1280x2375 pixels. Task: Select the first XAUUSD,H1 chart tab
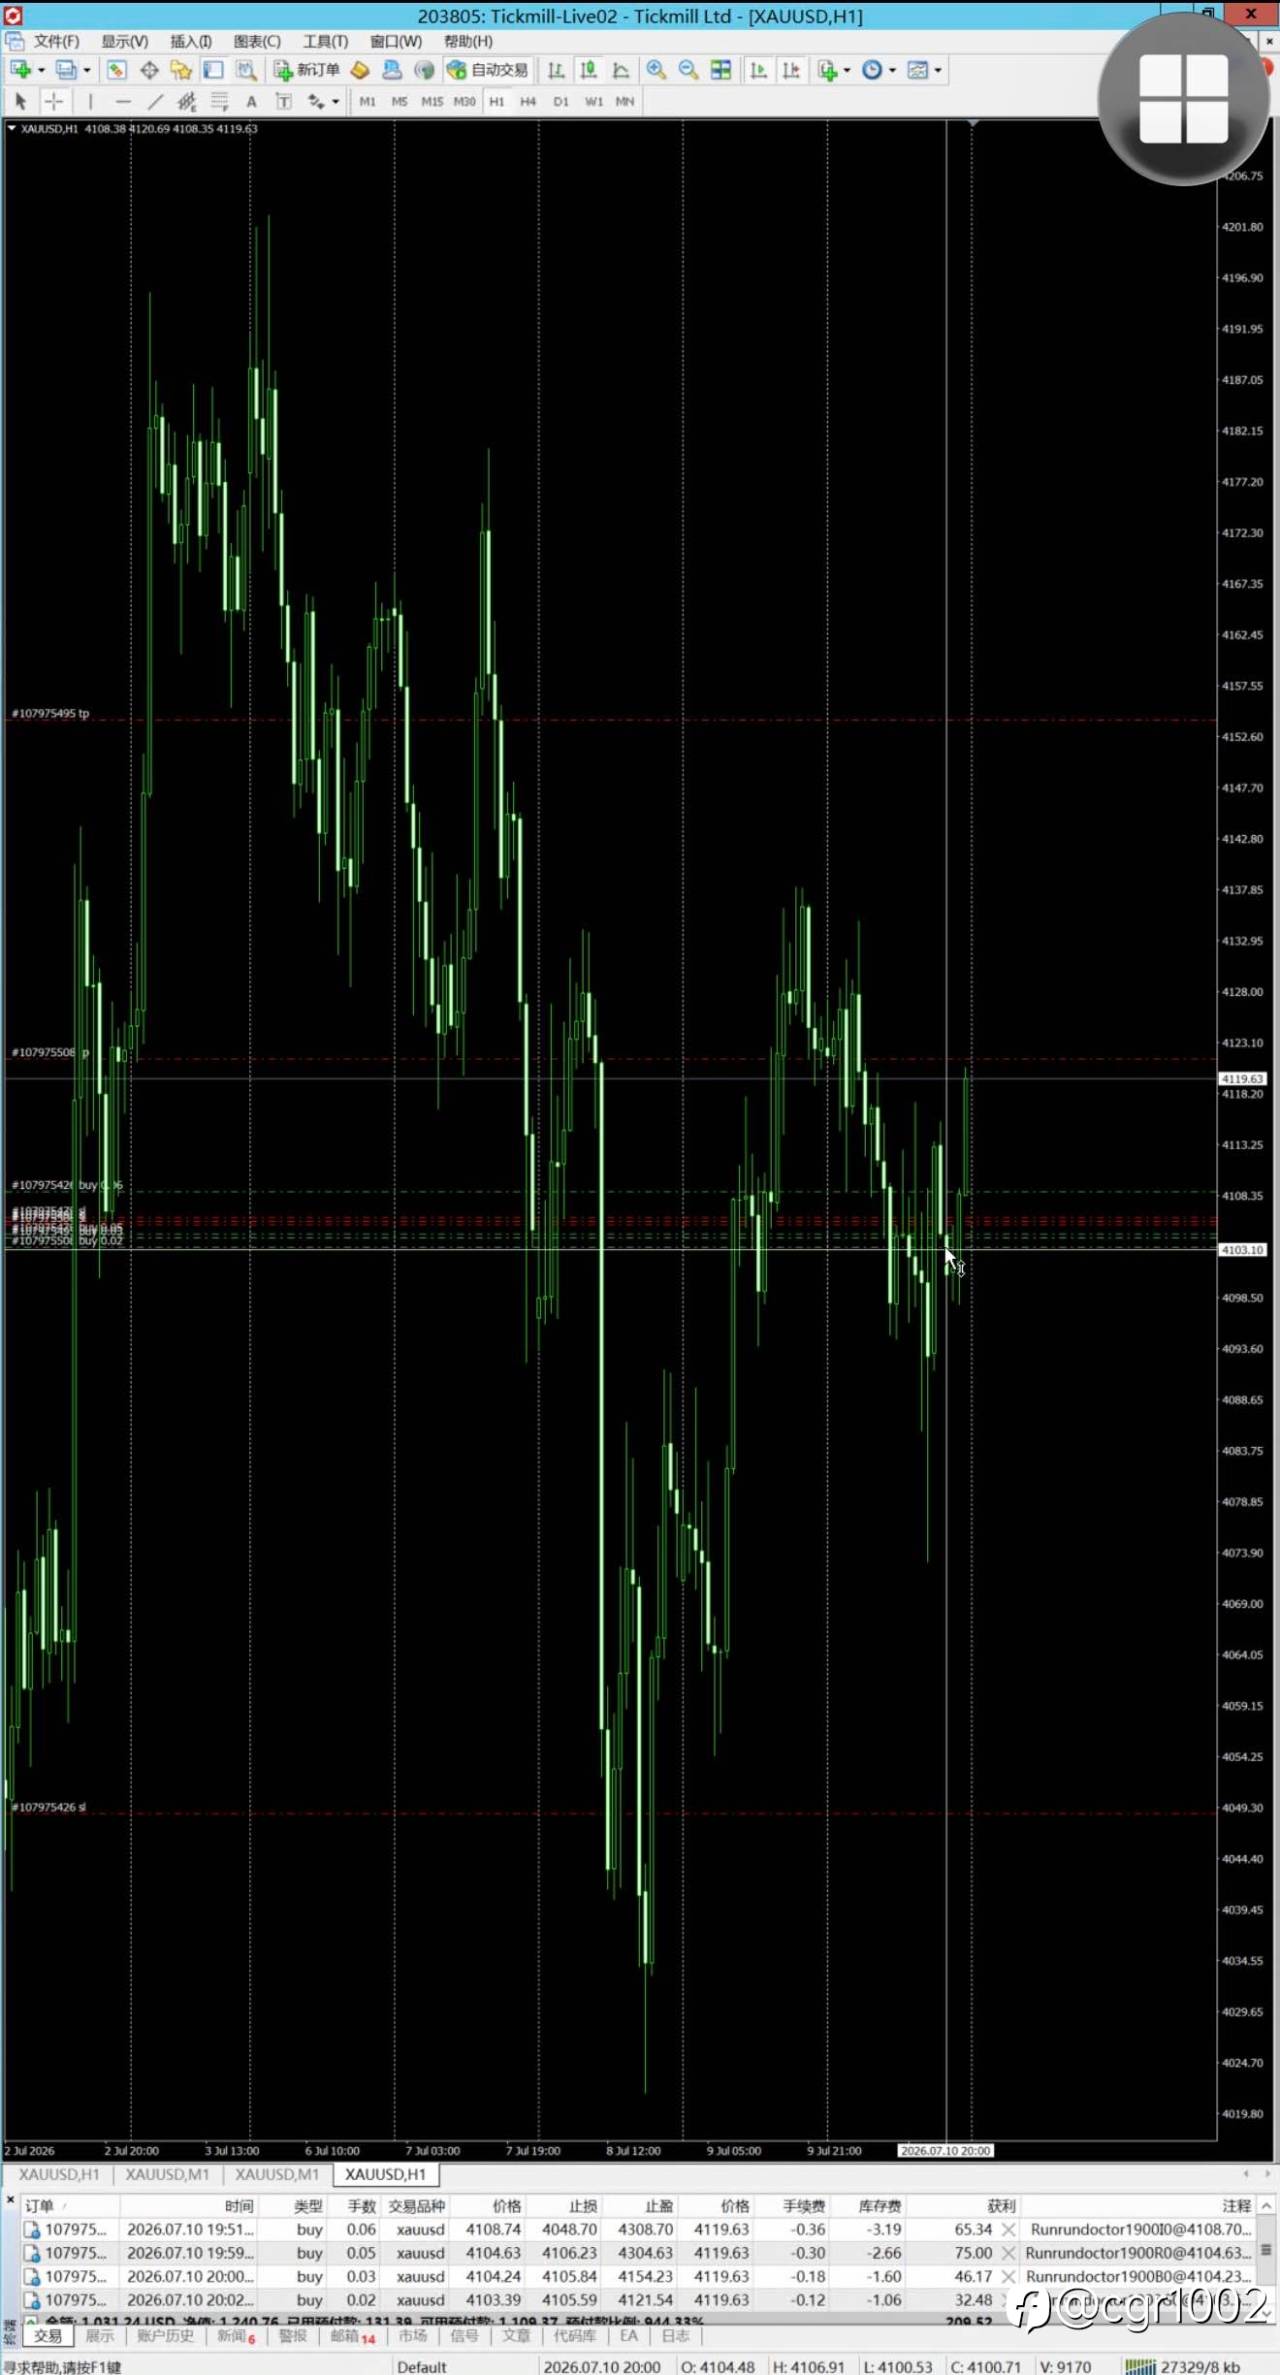pos(59,2174)
